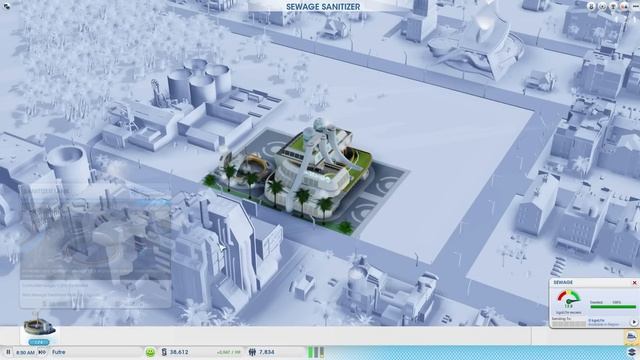Expand Sewage panel with arrow button
The image size is (640, 360).
(x=634, y=322)
